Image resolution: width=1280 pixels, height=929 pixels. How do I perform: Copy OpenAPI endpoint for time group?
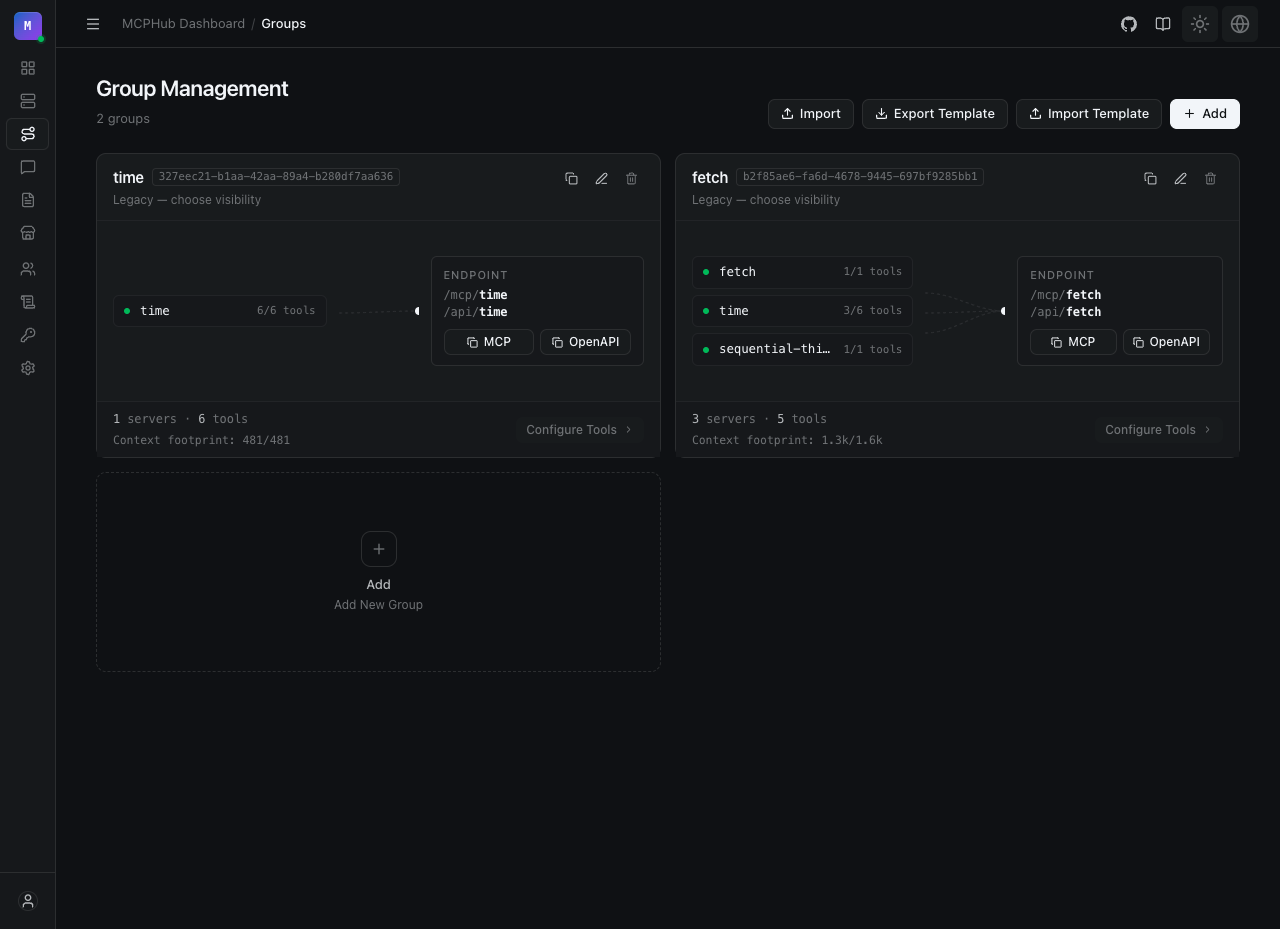click(585, 342)
